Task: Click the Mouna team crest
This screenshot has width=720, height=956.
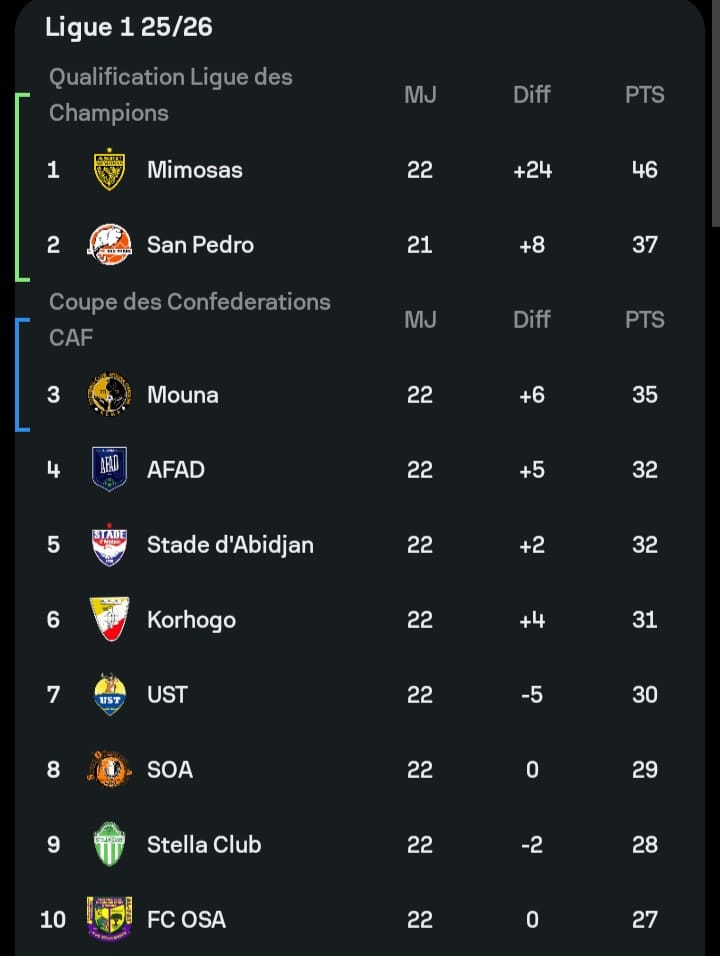Action: [109, 395]
